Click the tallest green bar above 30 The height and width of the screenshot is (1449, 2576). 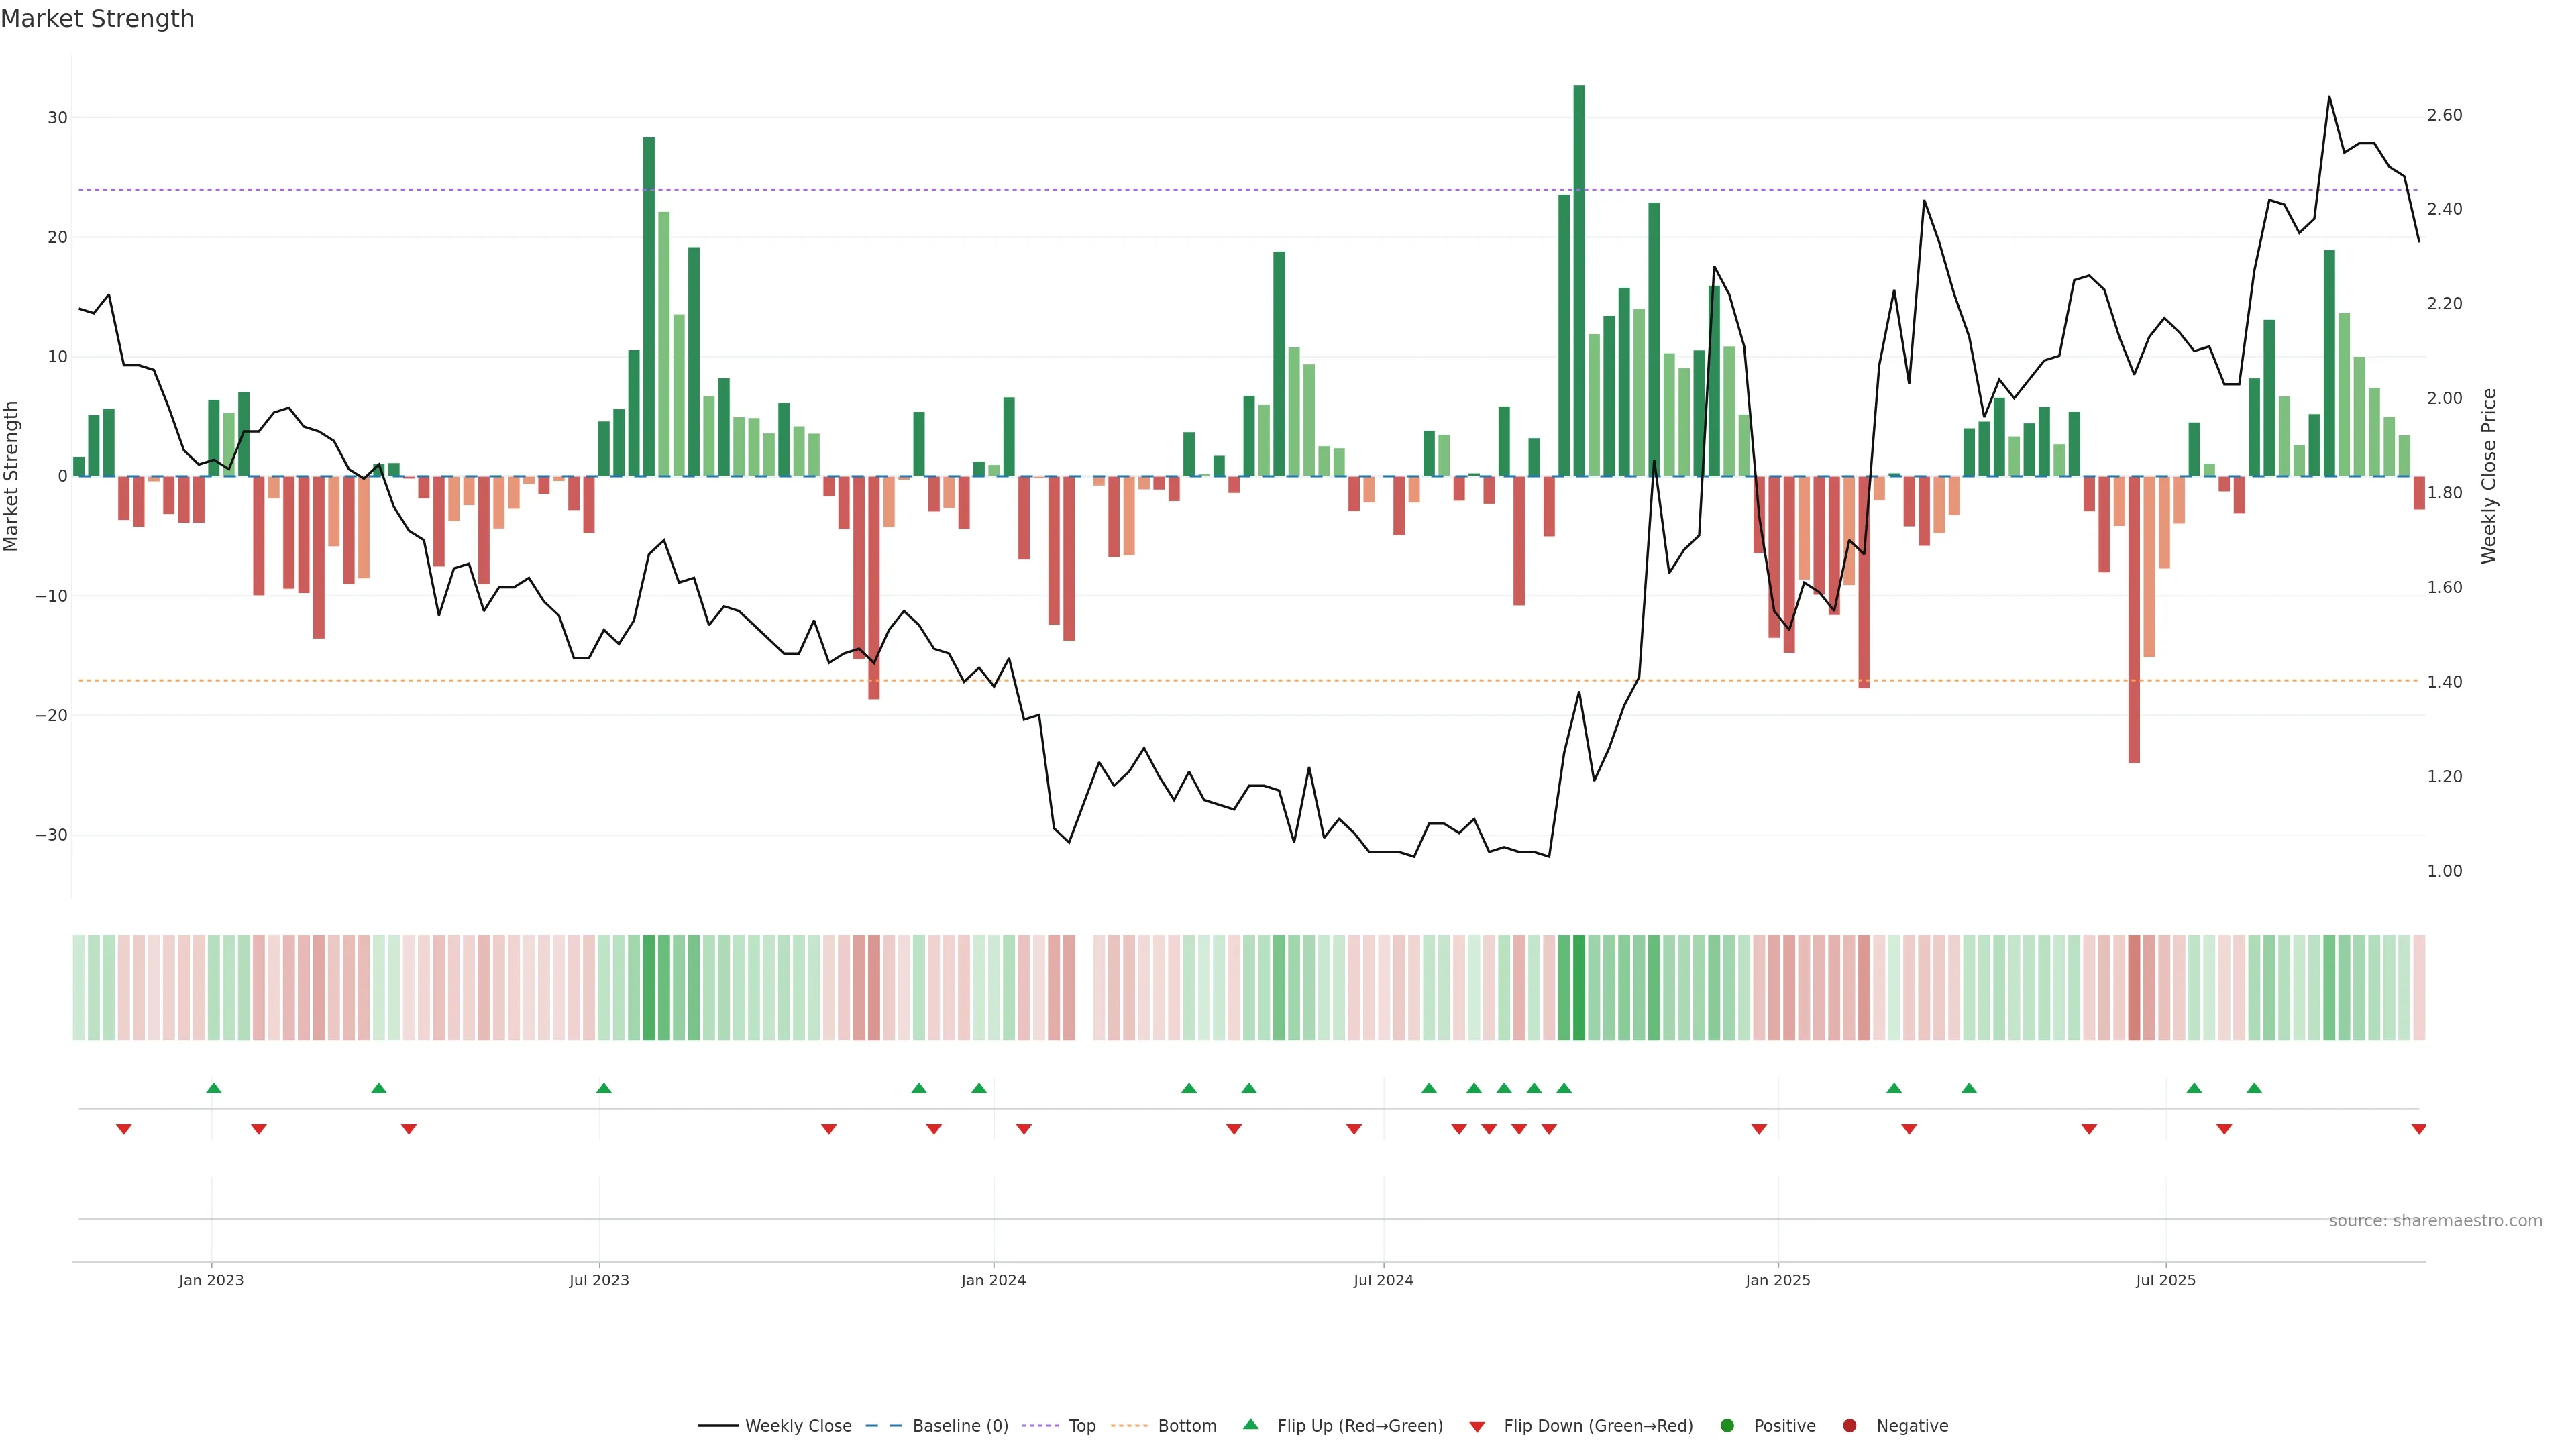[x=1579, y=280]
